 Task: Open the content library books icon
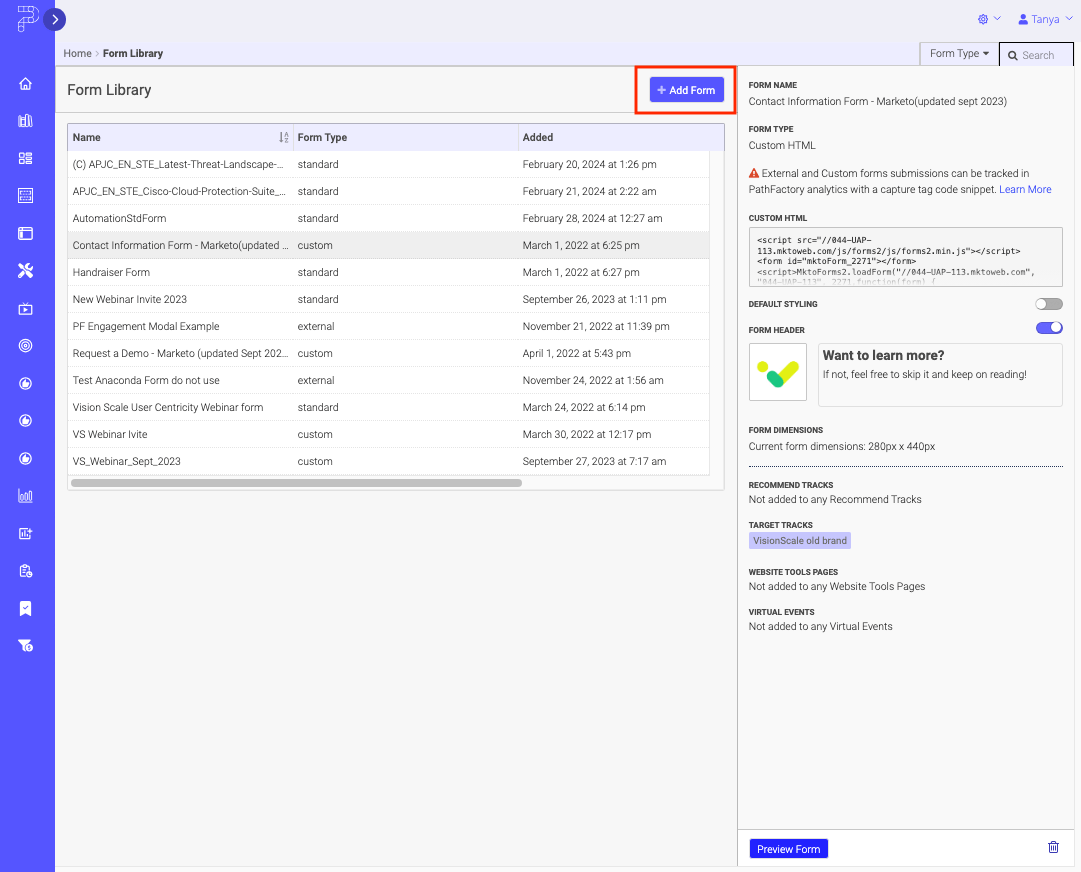pos(26,121)
